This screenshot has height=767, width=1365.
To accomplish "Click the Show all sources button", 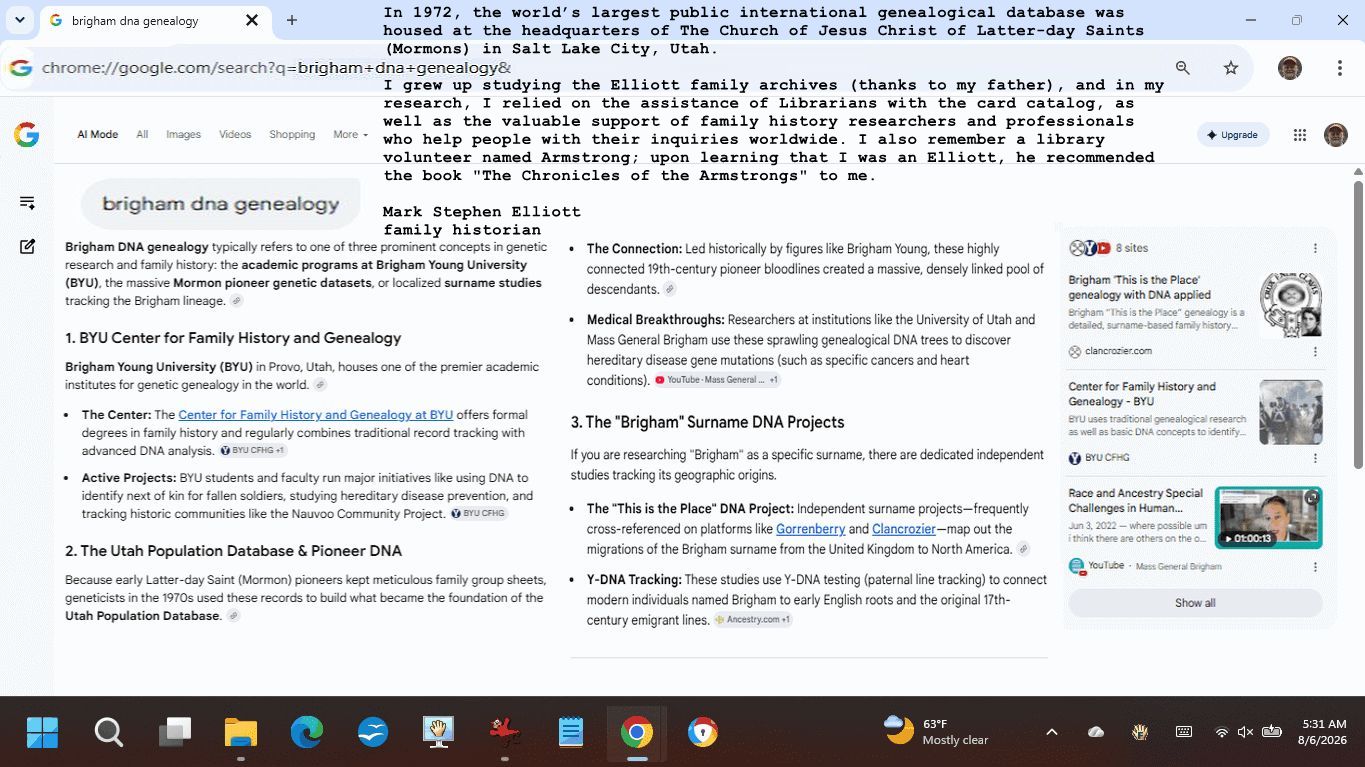I will [x=1195, y=603].
